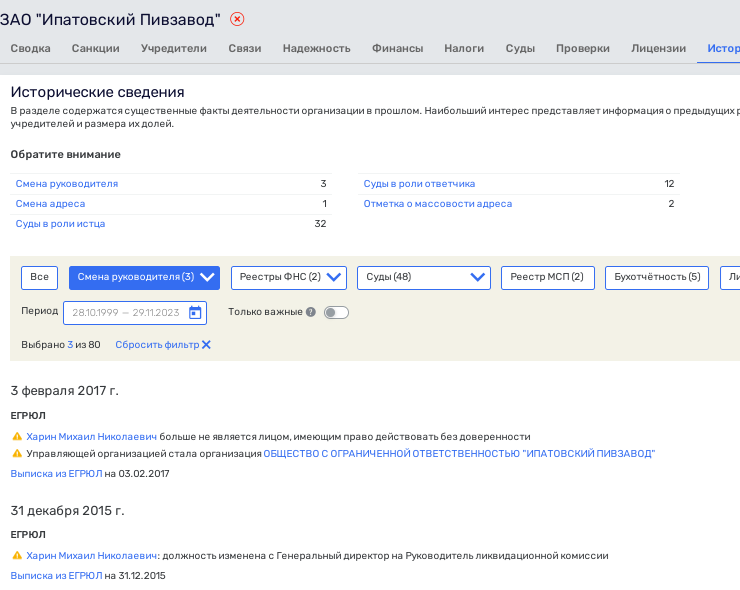Click the red cross icon beside the company name
The height and width of the screenshot is (590, 740).
pyautogui.click(x=237, y=19)
